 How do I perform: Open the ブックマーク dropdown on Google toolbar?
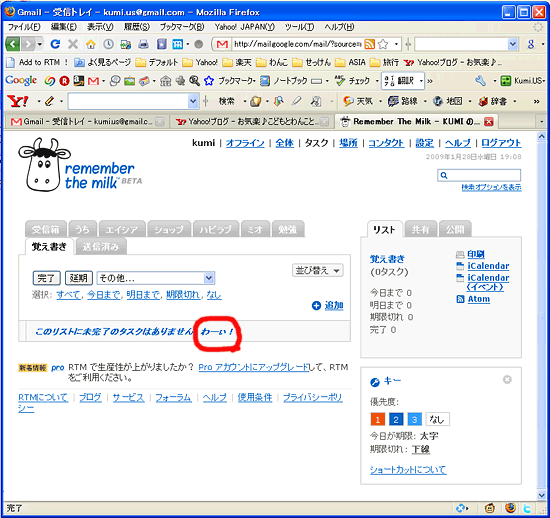(254, 81)
